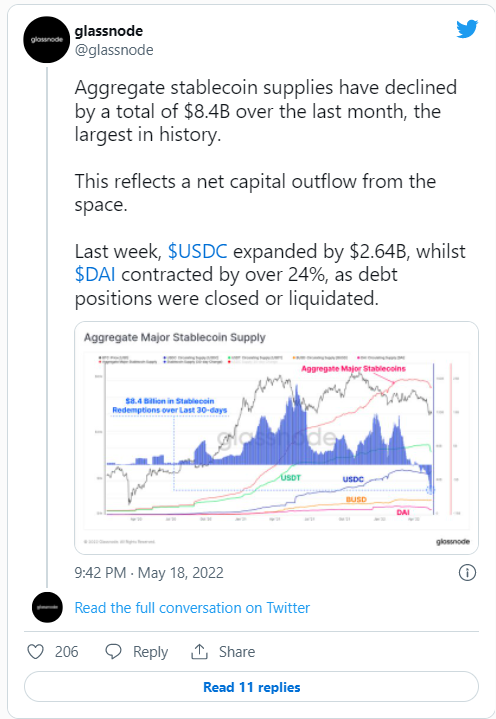Click the 206 likes count
Screen dimensions: 496x719
coord(66,652)
